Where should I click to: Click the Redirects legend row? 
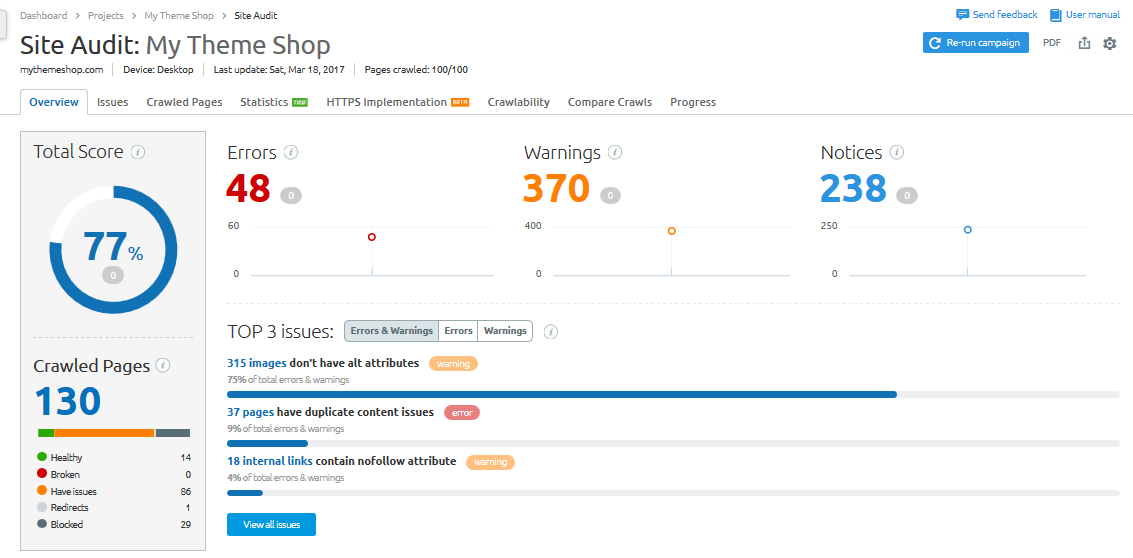pos(113,508)
